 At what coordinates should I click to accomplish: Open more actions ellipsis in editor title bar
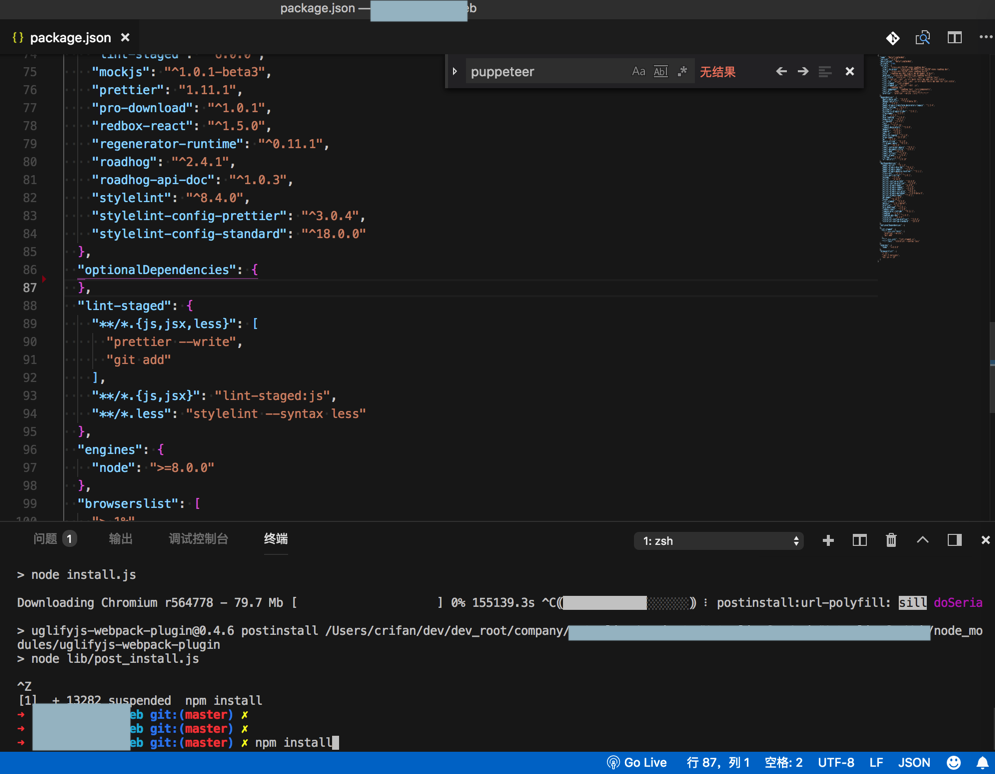985,38
